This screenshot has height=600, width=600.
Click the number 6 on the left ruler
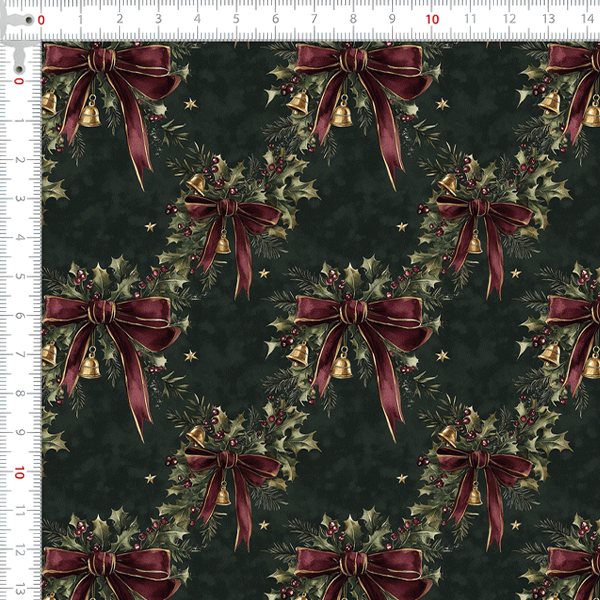coord(20,315)
